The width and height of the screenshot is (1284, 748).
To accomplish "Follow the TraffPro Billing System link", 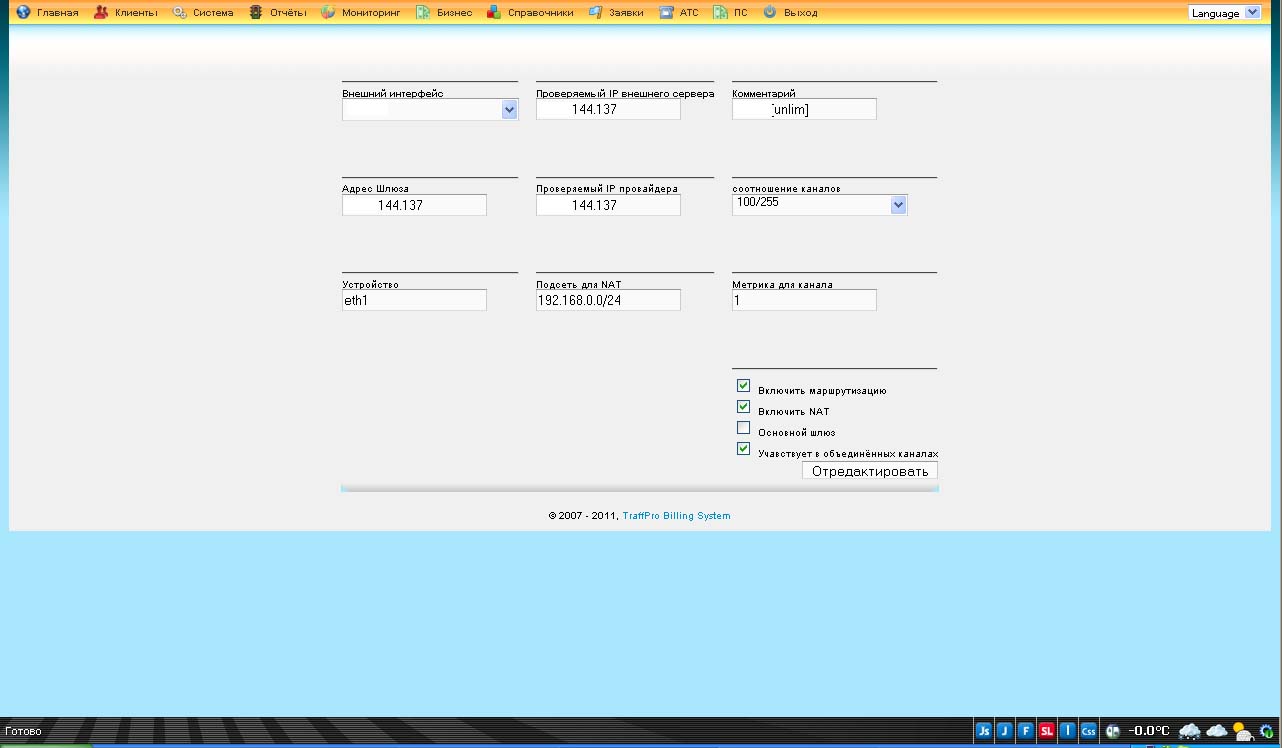I will 676,516.
